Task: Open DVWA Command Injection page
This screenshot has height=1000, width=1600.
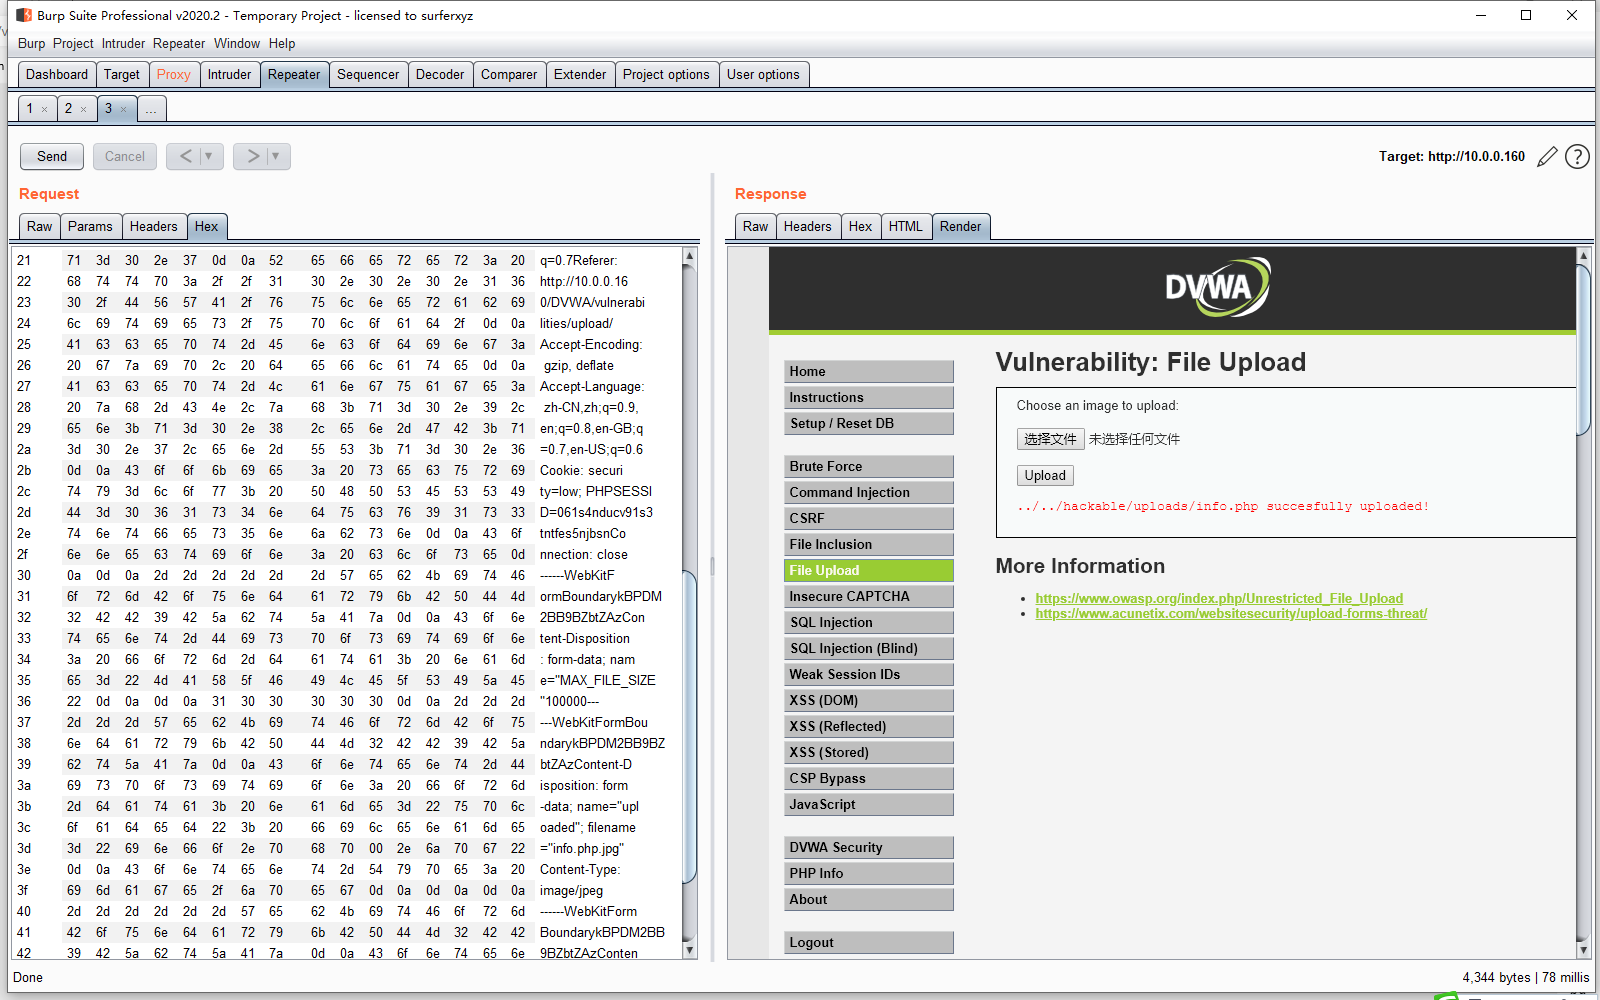Action: point(869,493)
